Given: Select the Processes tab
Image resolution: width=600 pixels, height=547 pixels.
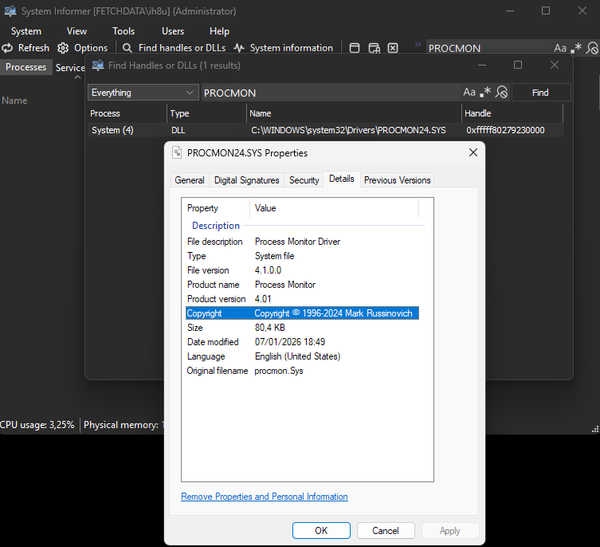Looking at the screenshot, I should [x=26, y=67].
